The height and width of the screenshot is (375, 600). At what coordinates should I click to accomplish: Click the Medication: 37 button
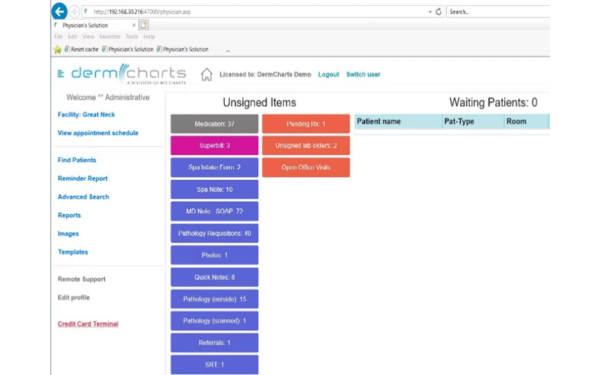214,124
